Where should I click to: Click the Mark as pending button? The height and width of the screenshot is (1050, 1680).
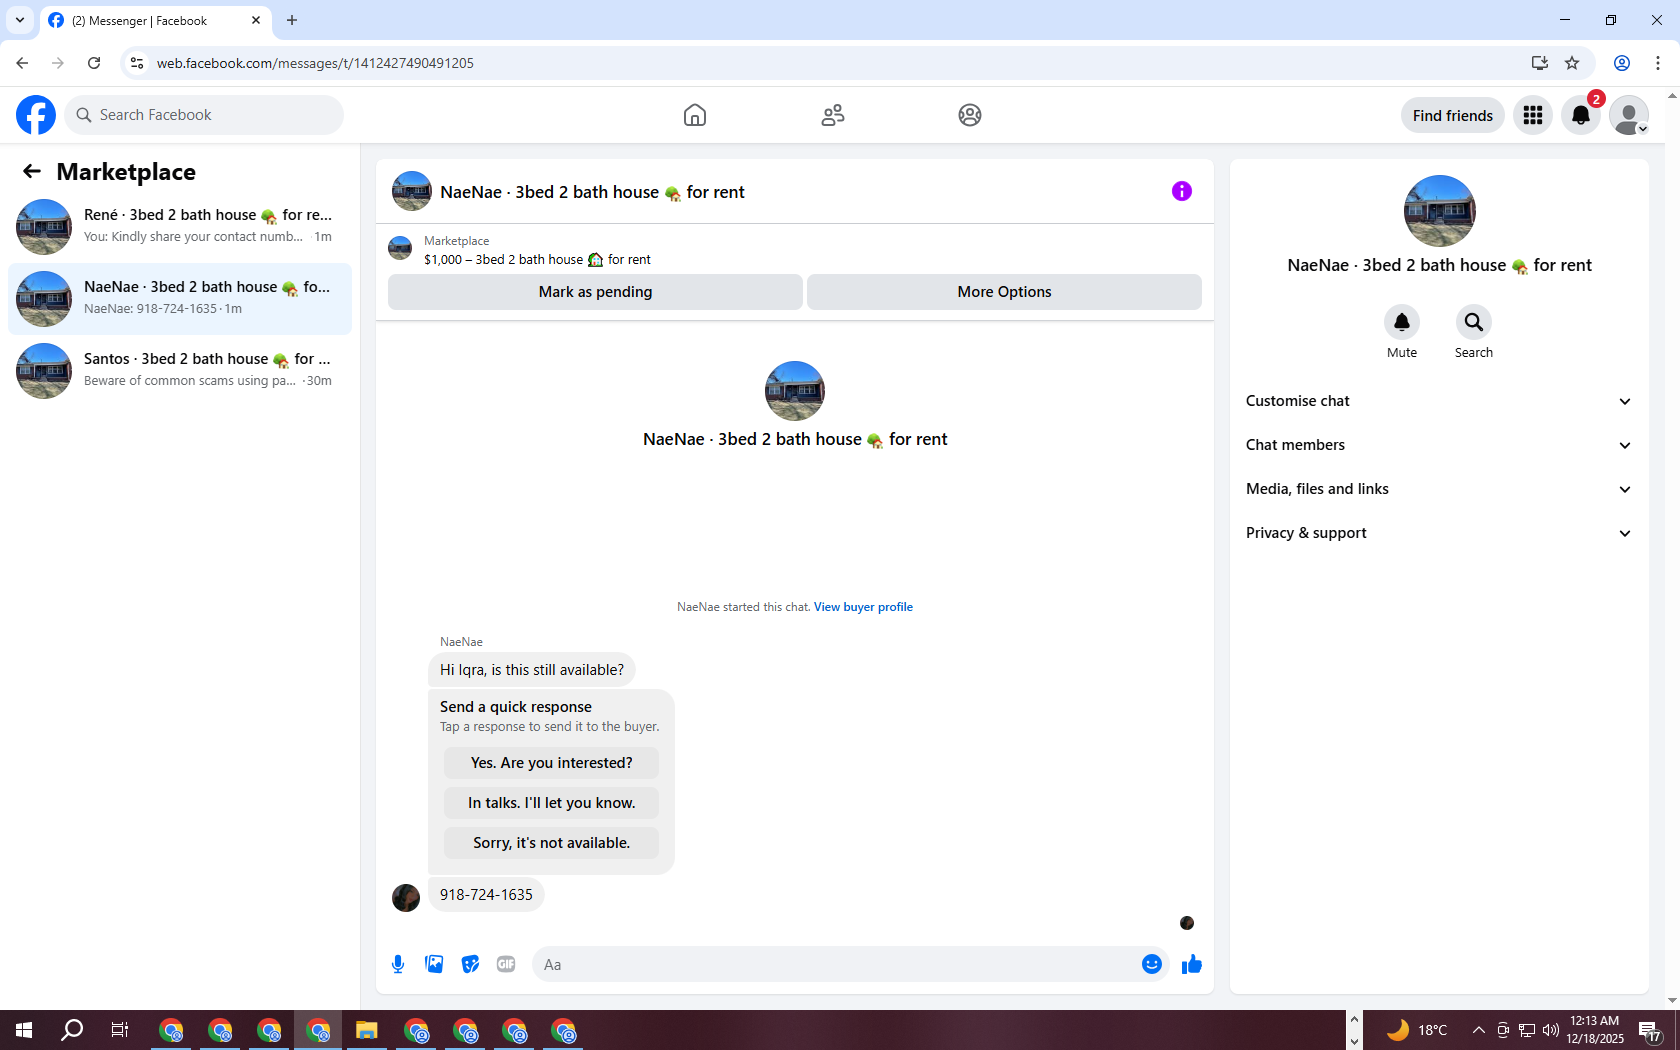pyautogui.click(x=595, y=292)
